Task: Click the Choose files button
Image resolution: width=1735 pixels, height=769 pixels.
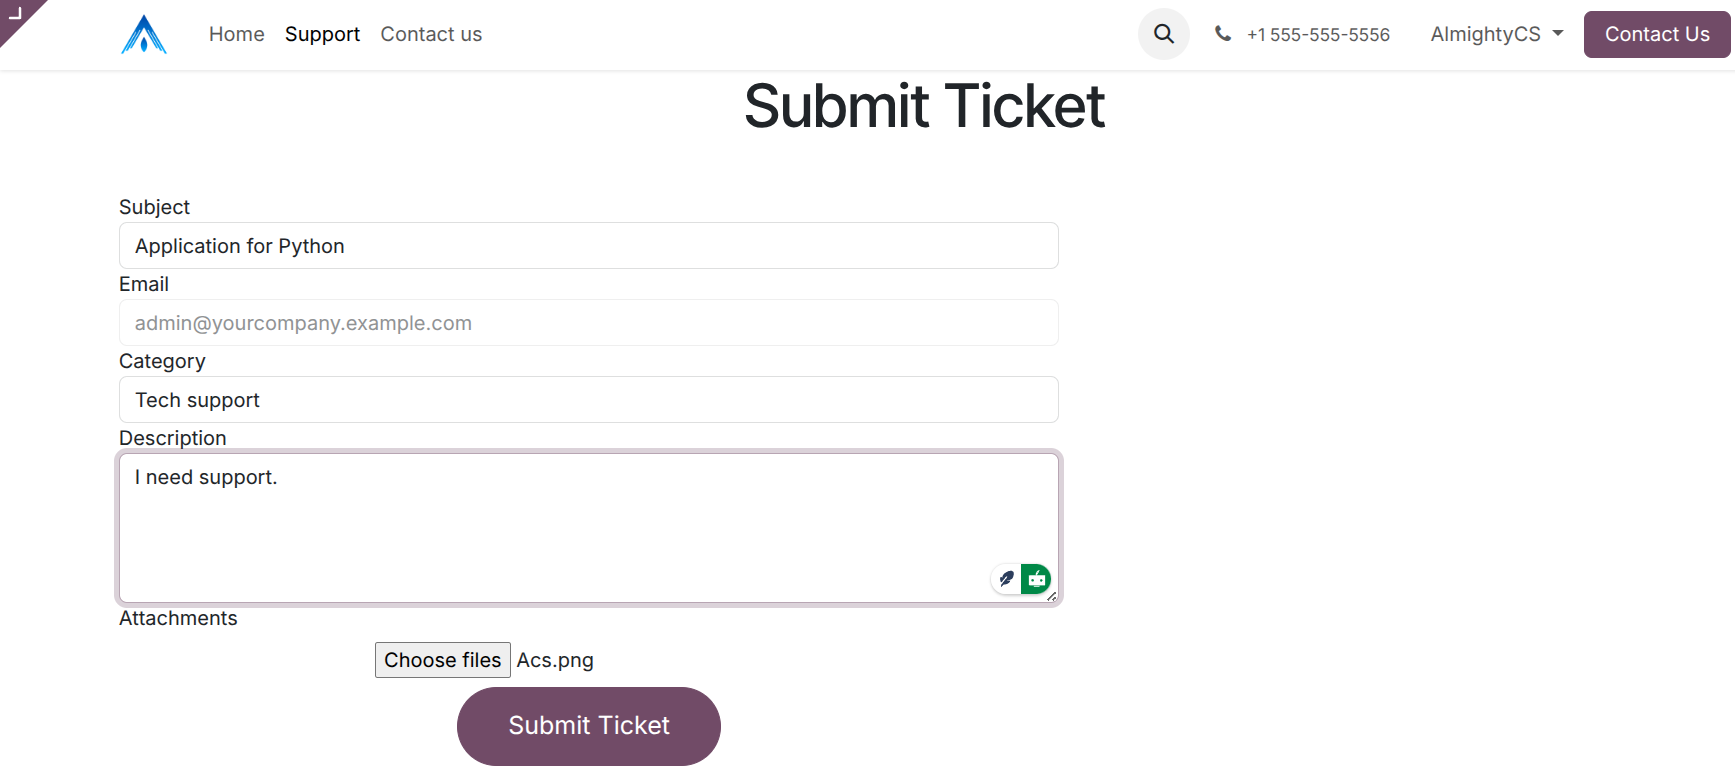Action: click(x=442, y=660)
